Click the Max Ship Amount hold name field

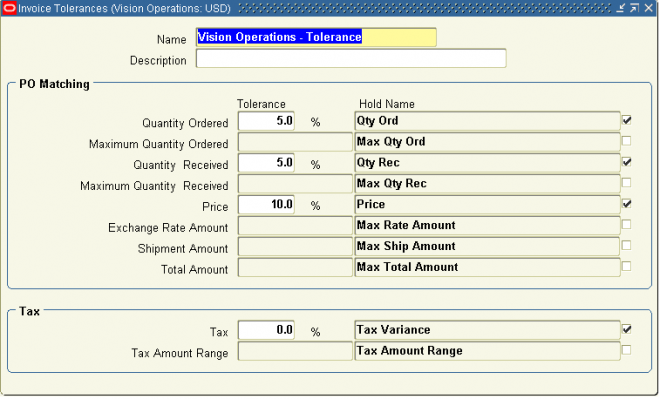pos(487,246)
